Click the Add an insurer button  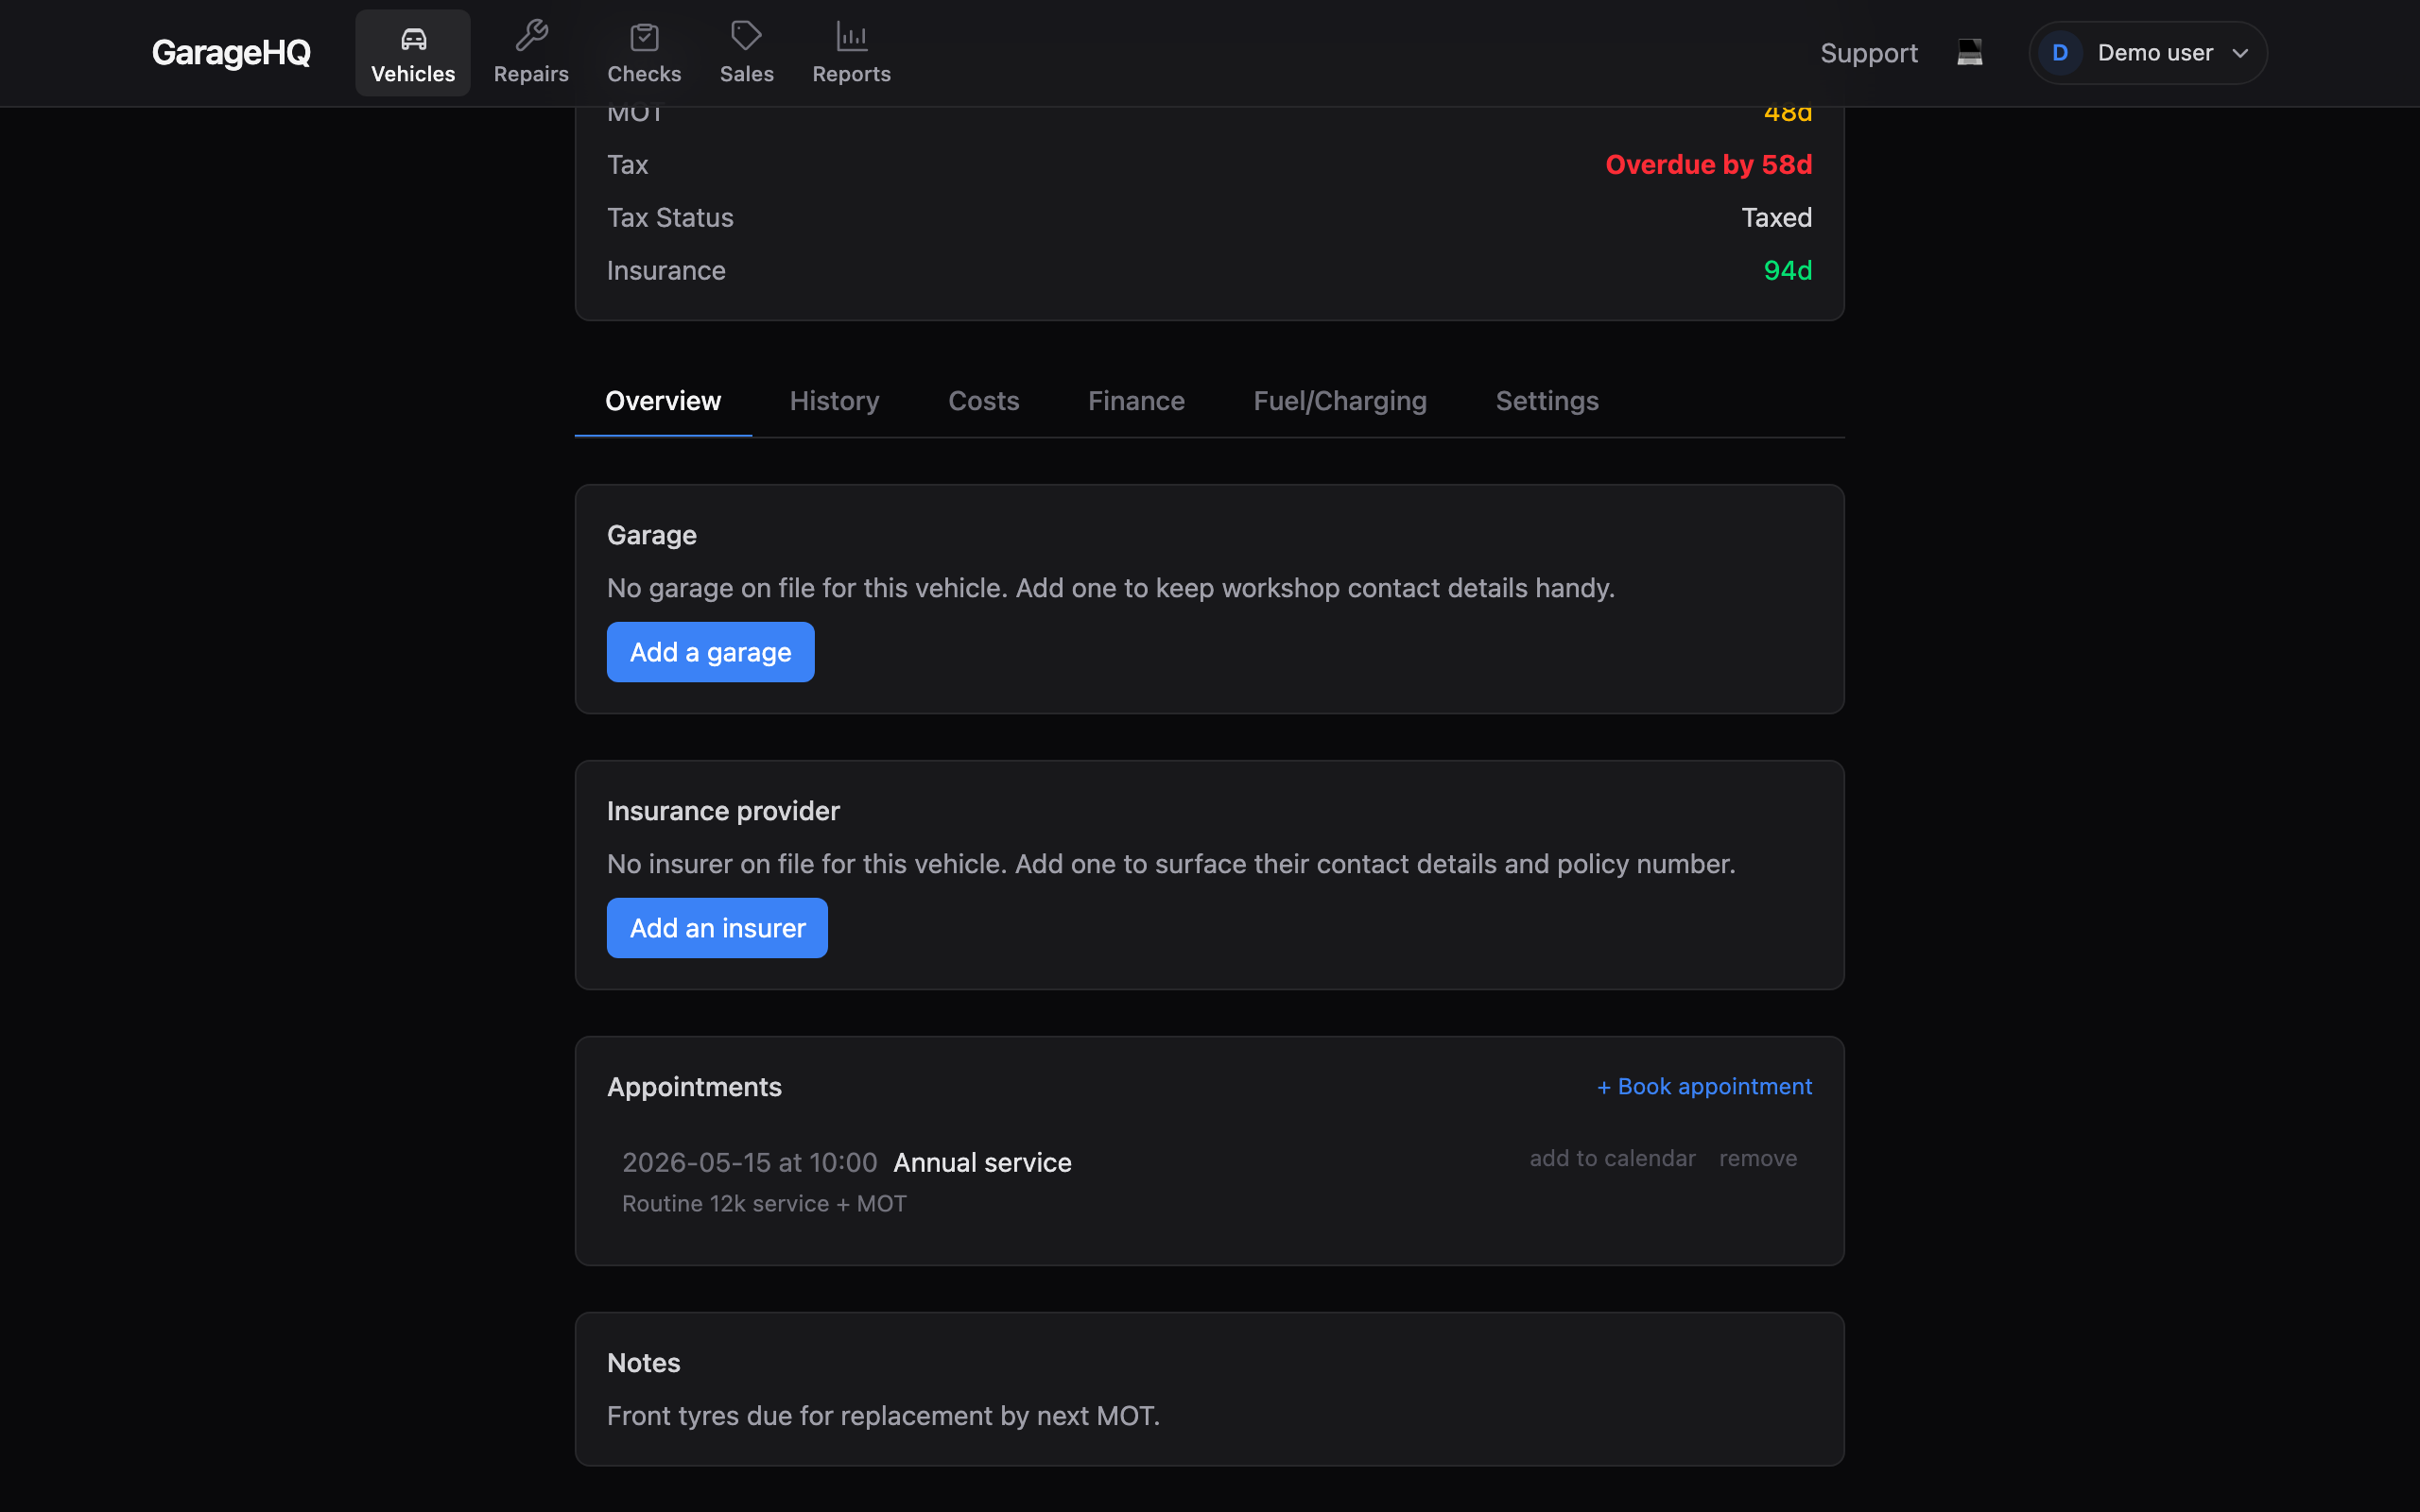(x=717, y=928)
